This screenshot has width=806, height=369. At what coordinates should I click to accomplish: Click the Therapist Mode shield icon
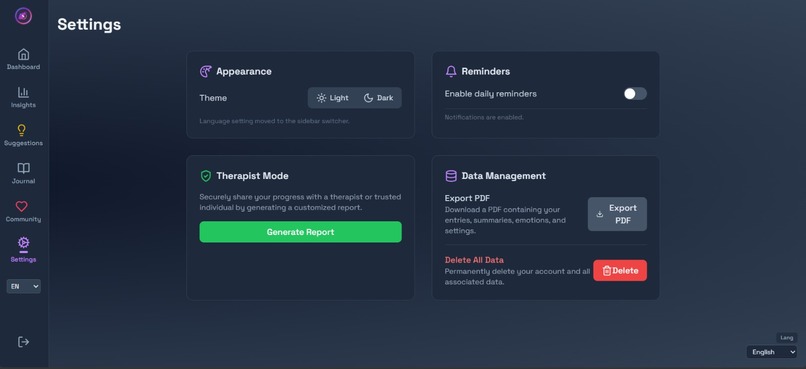pos(206,176)
